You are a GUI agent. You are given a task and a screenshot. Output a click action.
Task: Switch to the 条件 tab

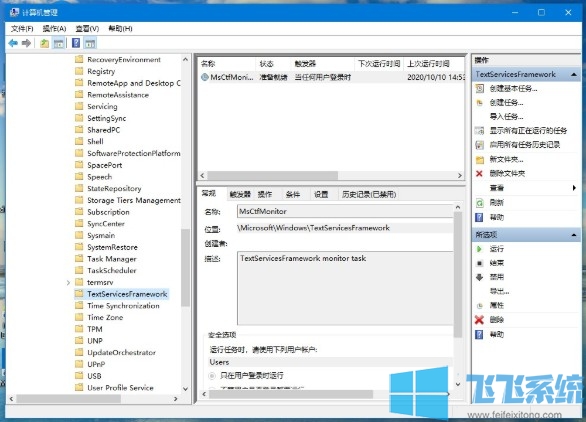[293, 194]
